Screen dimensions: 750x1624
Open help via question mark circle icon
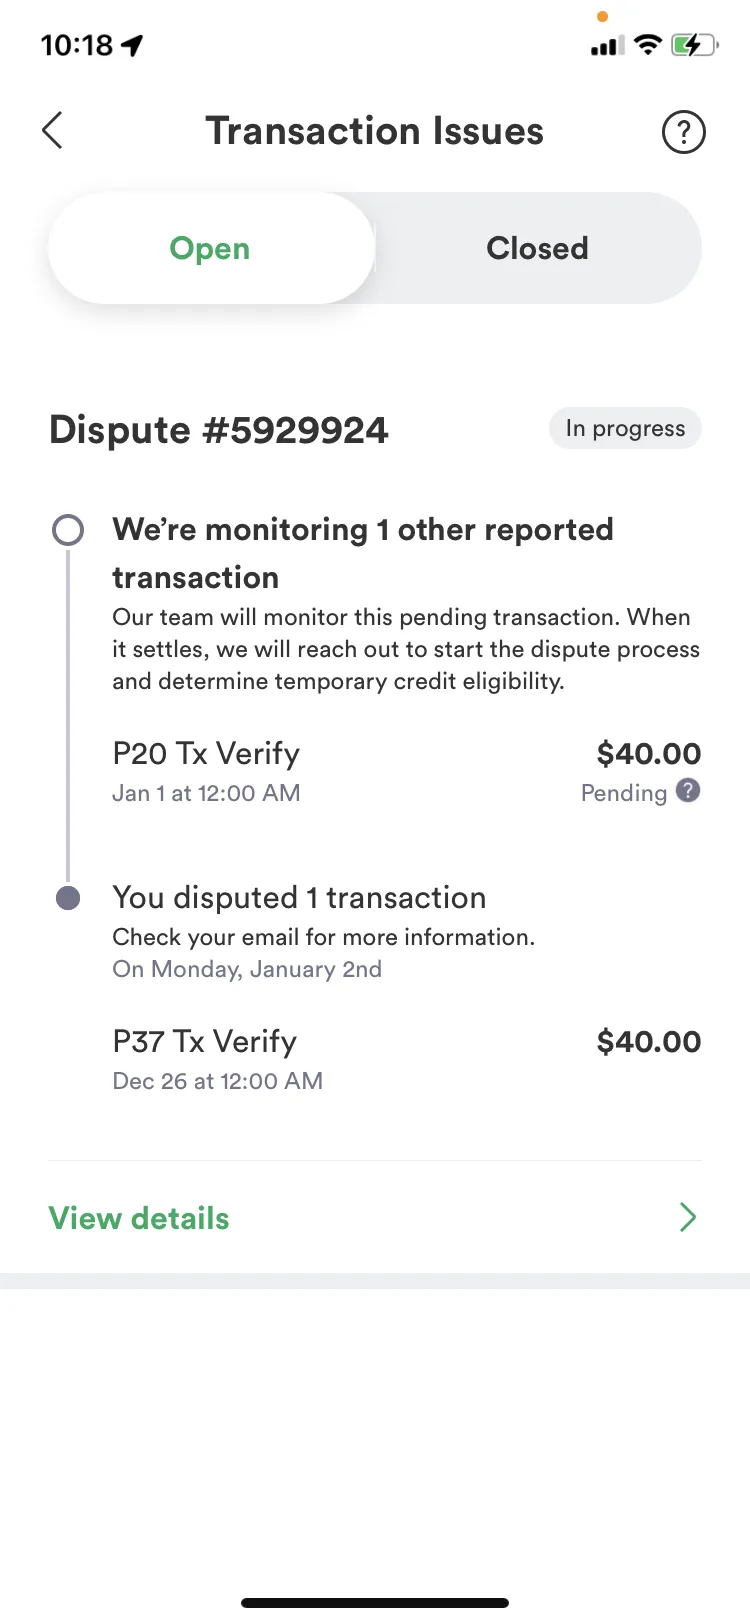pos(684,132)
